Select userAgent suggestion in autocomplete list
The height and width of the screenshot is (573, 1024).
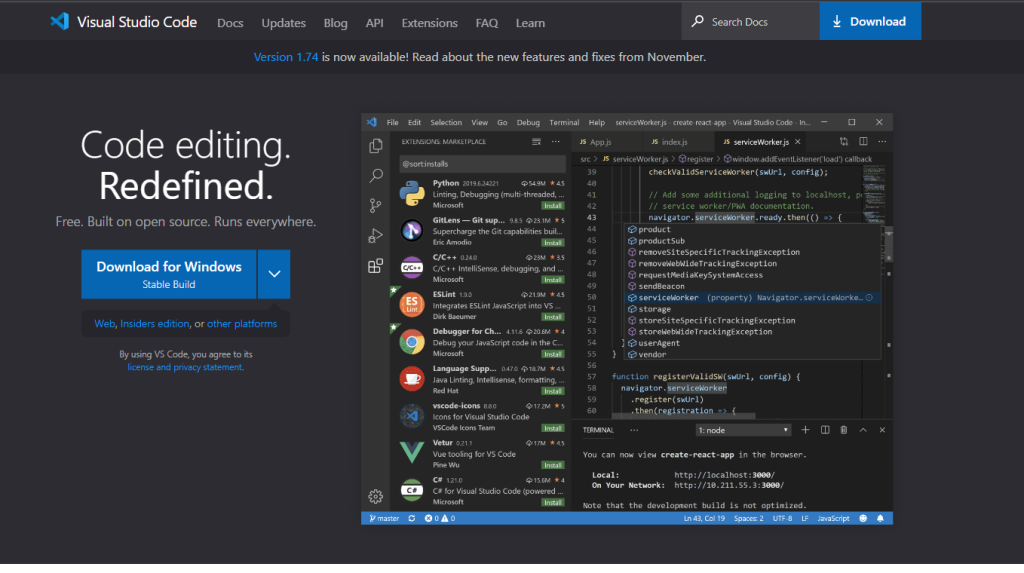tap(751, 343)
